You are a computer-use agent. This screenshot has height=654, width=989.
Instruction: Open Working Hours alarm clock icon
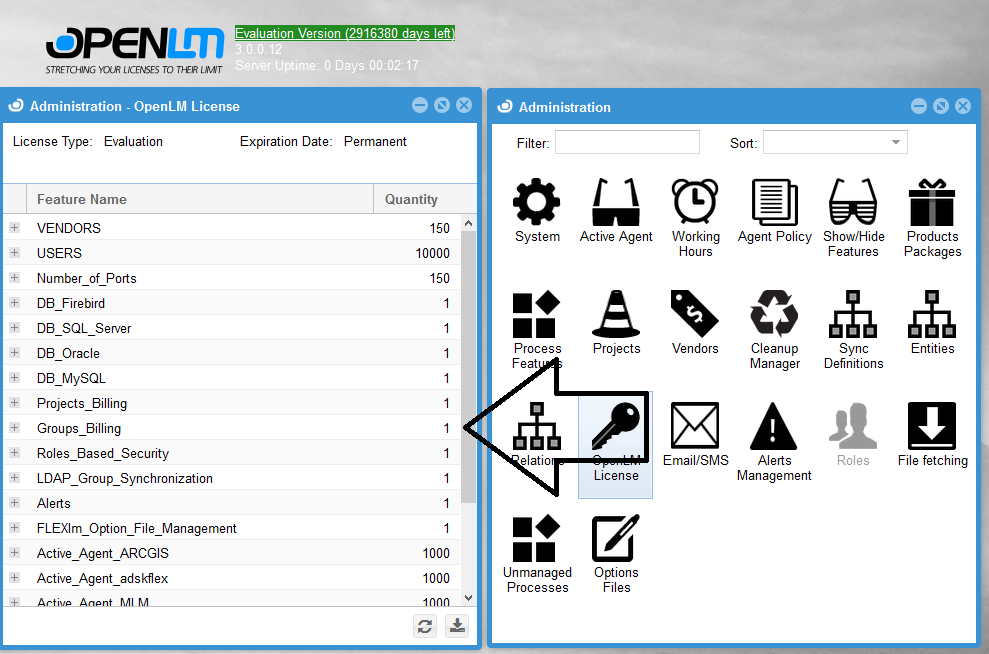click(695, 203)
